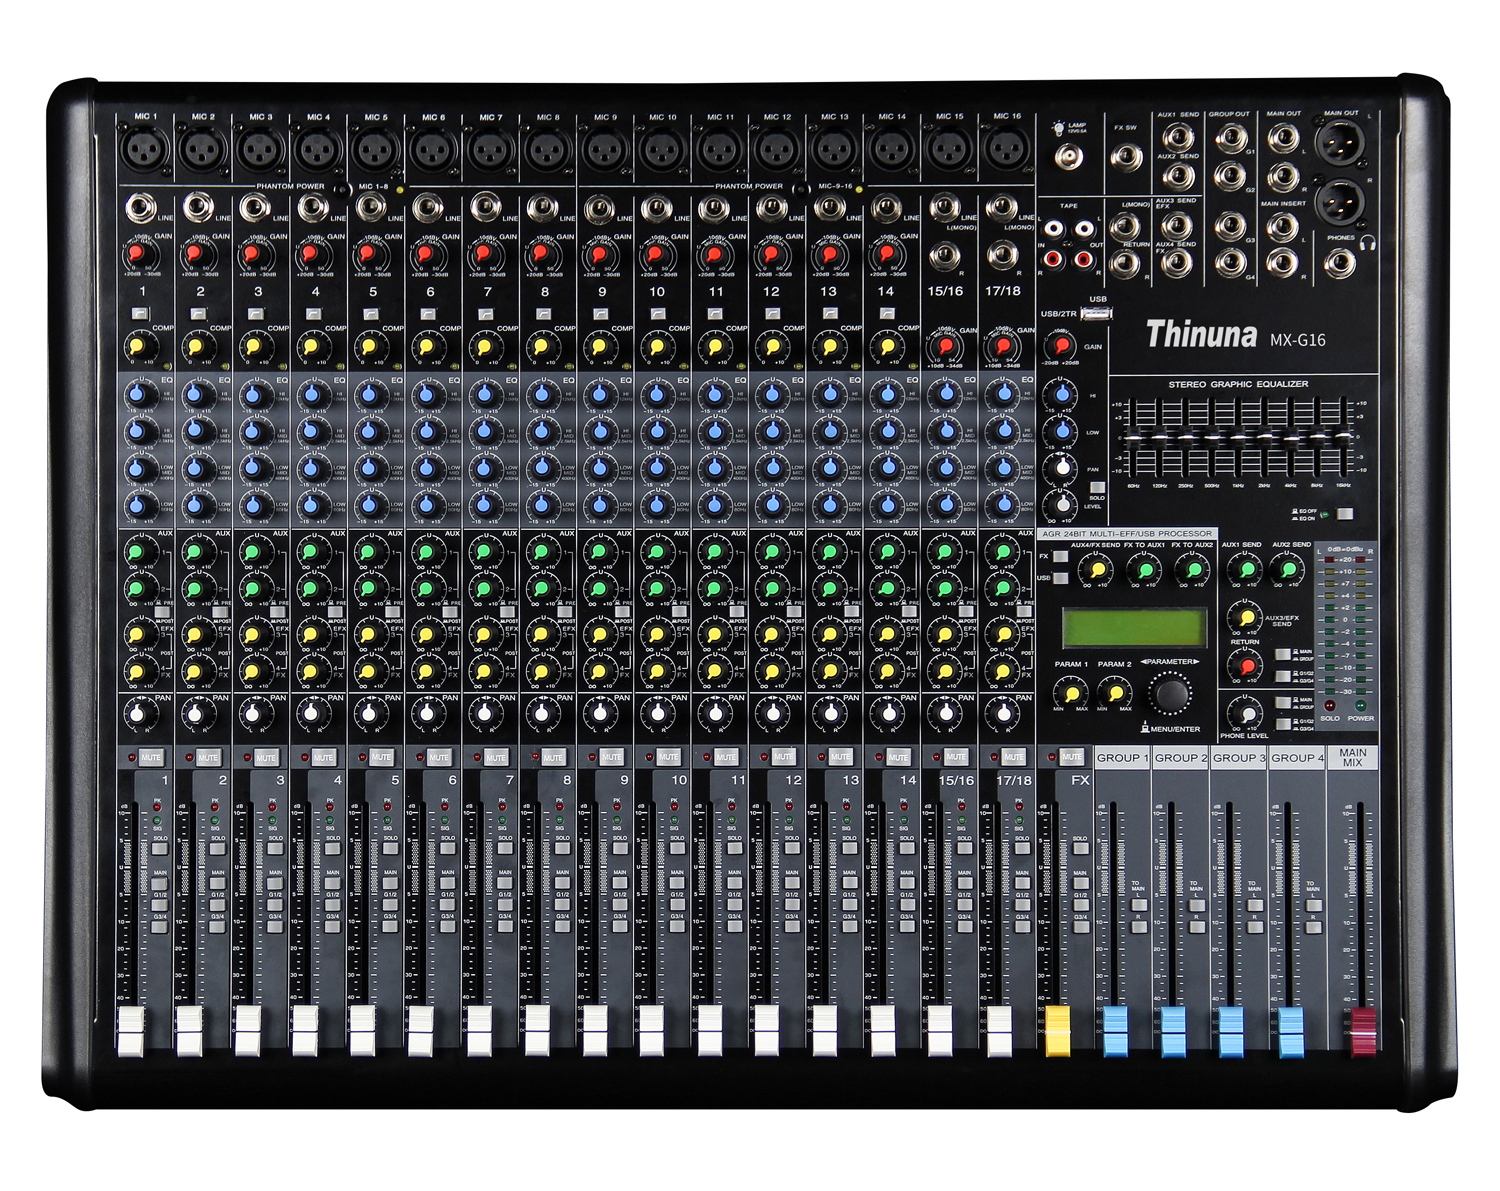Click the yellow PARAM 1 knob
This screenshot has height=1191, width=1500.
tap(1071, 692)
